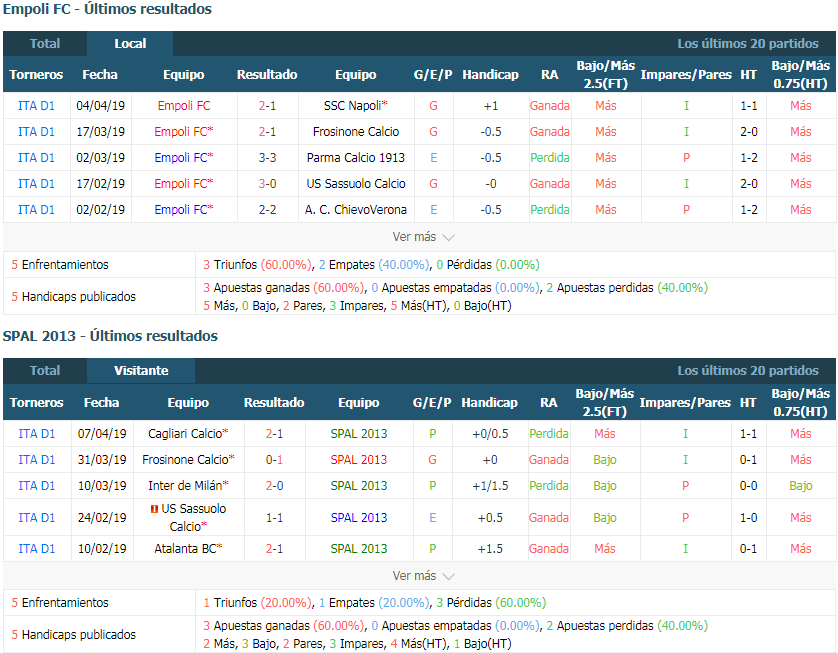
Task: Click 2-2 result against ChievoVerona
Action: tap(267, 209)
